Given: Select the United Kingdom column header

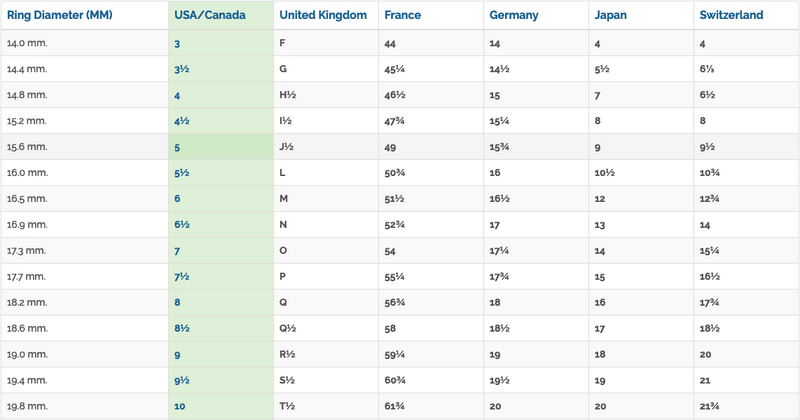Looking at the screenshot, I should point(323,16).
